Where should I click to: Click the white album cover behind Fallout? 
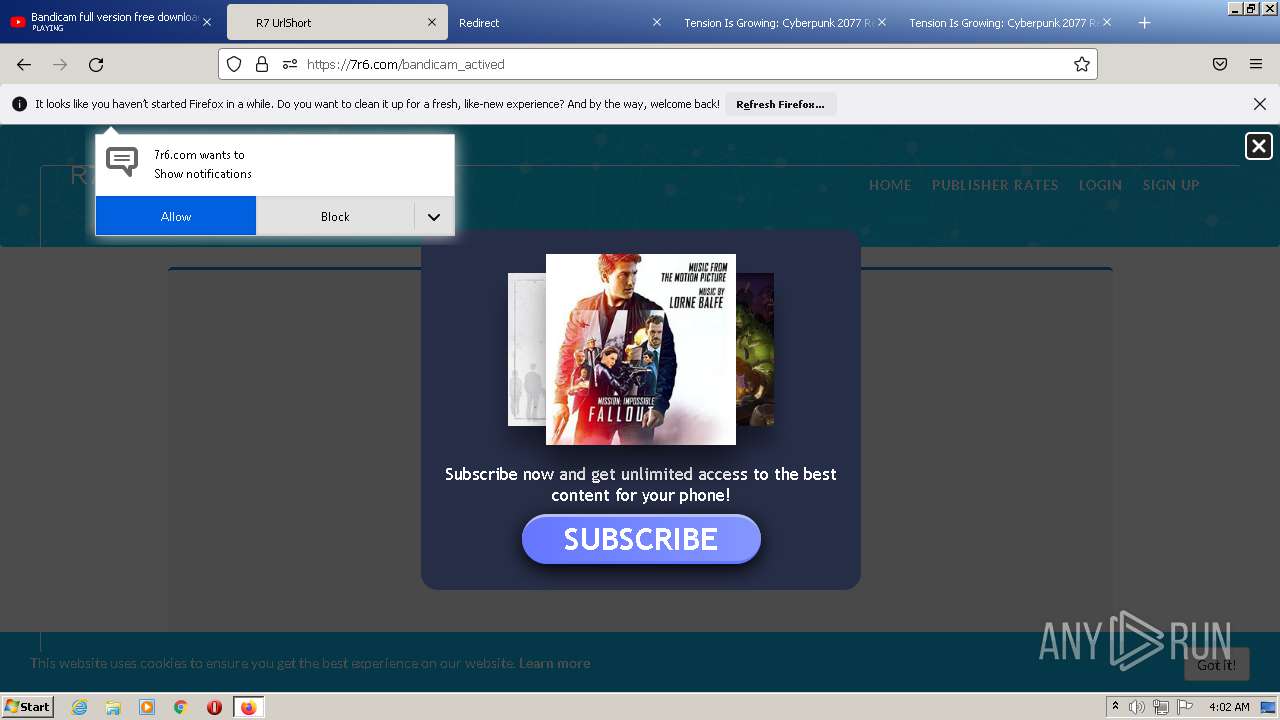coord(527,349)
